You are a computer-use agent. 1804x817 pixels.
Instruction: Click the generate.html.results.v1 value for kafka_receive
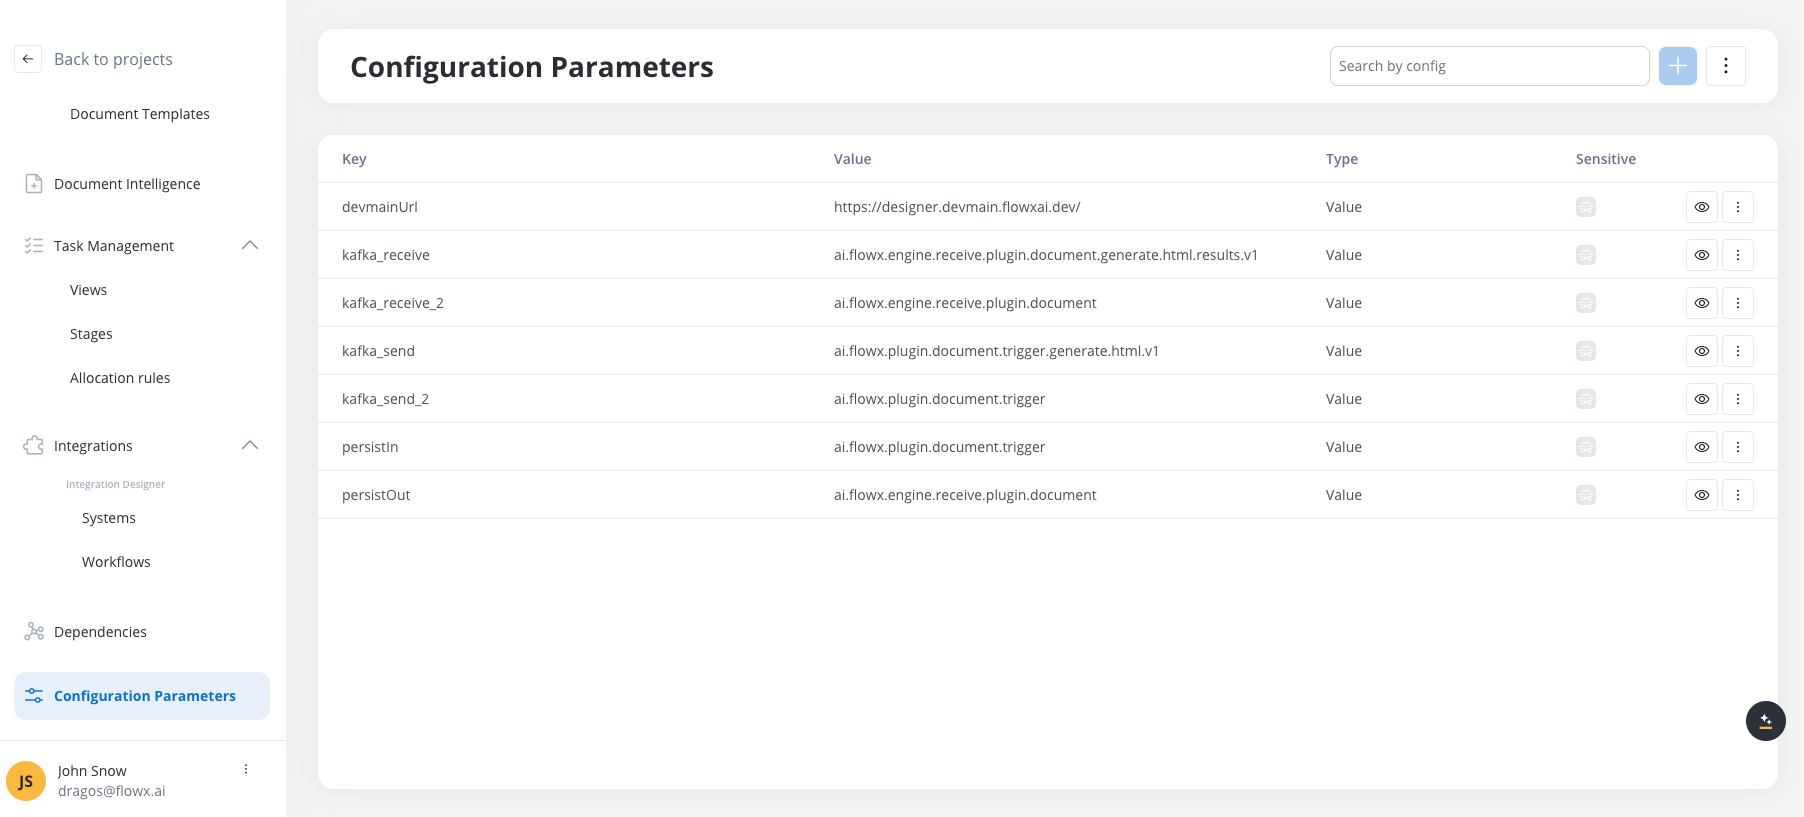1046,255
